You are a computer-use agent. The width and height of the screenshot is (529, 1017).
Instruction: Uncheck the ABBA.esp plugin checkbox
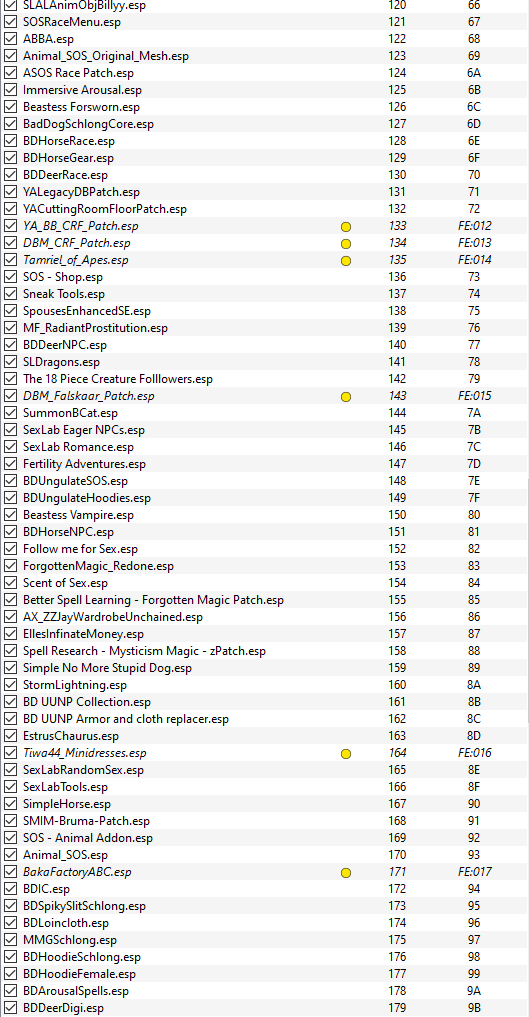coord(10,39)
